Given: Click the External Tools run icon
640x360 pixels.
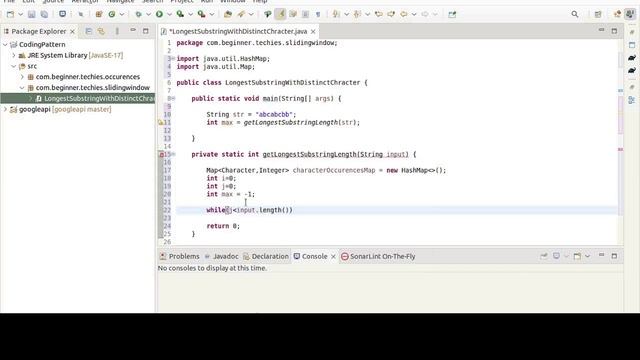Looking at the screenshot, I should 201,14.
